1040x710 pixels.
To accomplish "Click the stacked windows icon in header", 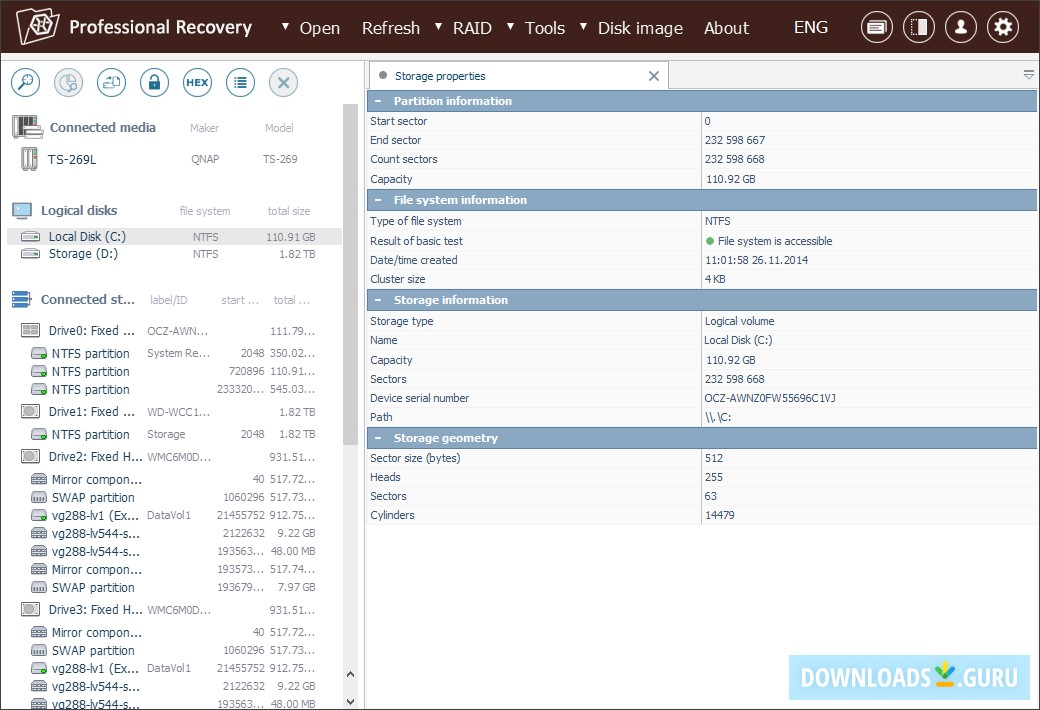I will tap(876, 27).
